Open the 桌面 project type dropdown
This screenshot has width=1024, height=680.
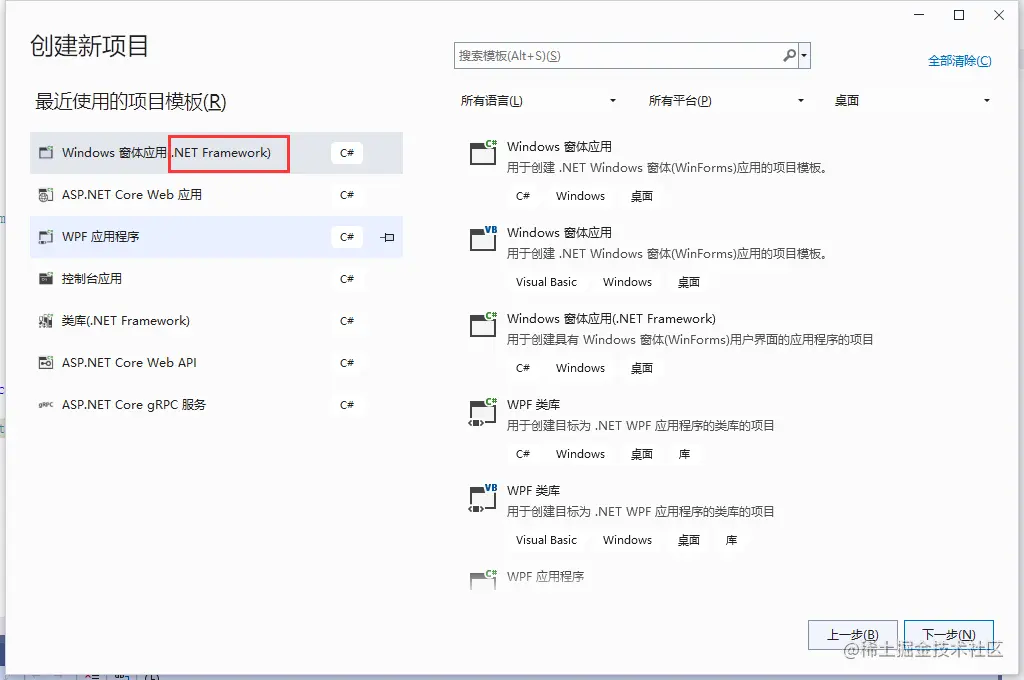[912, 101]
